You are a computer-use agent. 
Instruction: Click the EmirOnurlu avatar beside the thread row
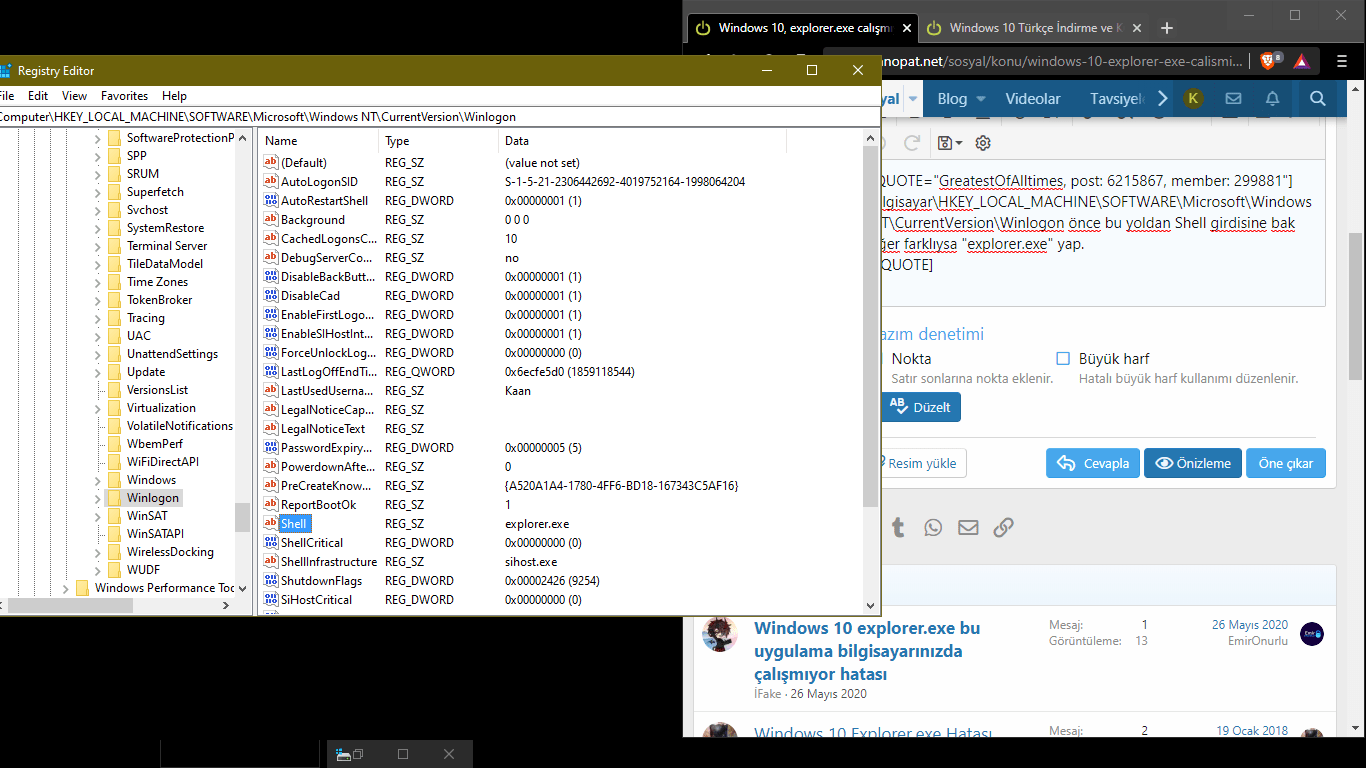(x=1312, y=634)
